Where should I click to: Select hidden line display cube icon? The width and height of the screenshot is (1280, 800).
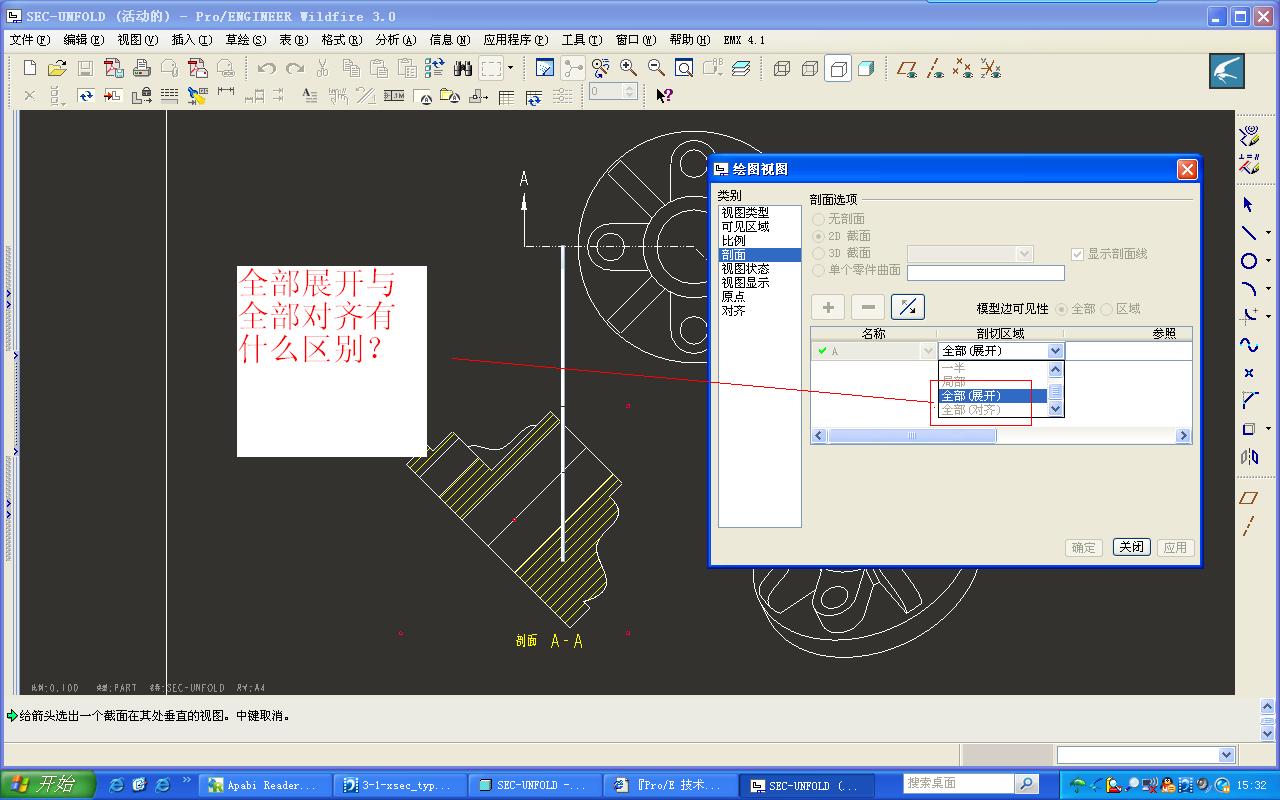coord(810,68)
